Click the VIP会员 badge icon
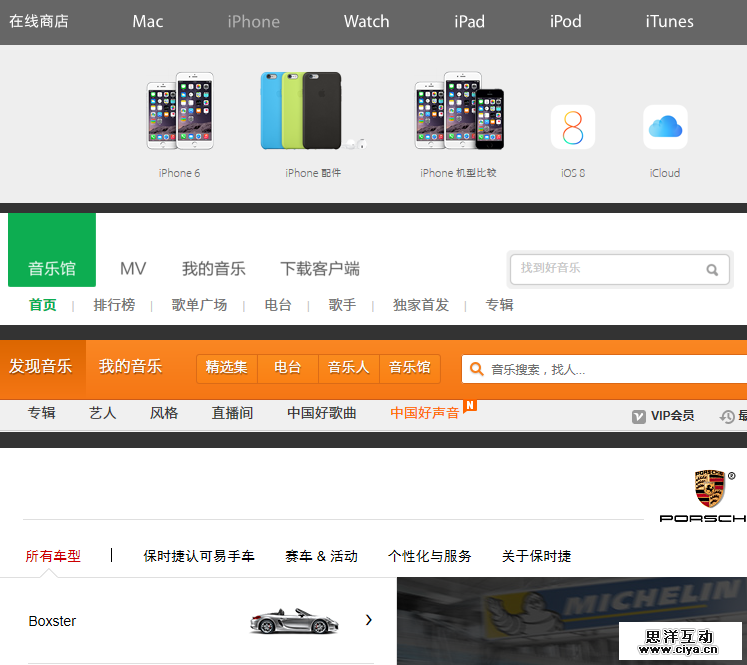The height and width of the screenshot is (665, 747). coord(639,416)
